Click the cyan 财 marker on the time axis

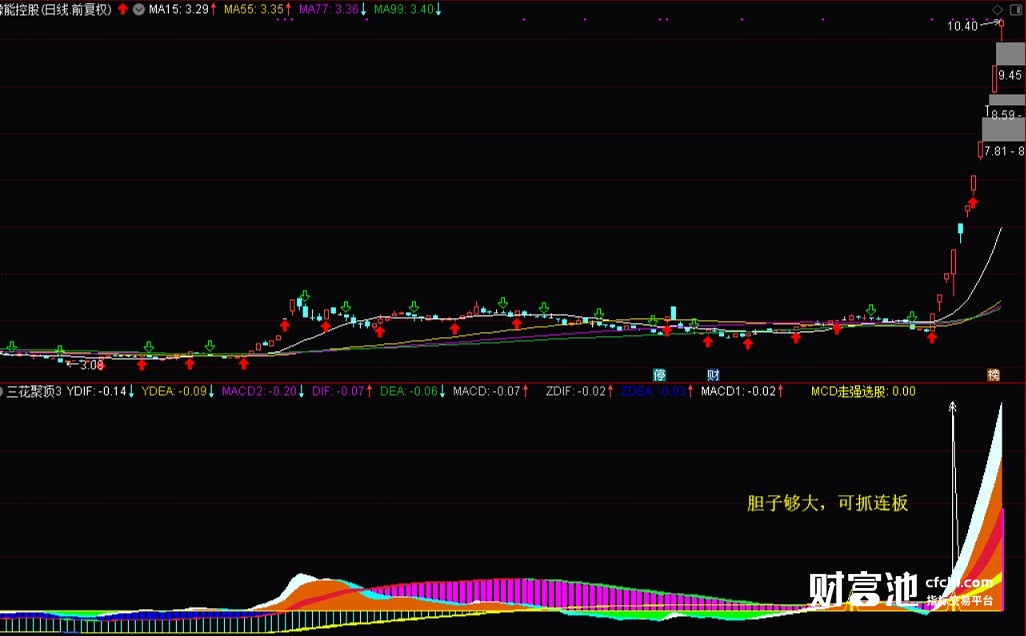(713, 375)
